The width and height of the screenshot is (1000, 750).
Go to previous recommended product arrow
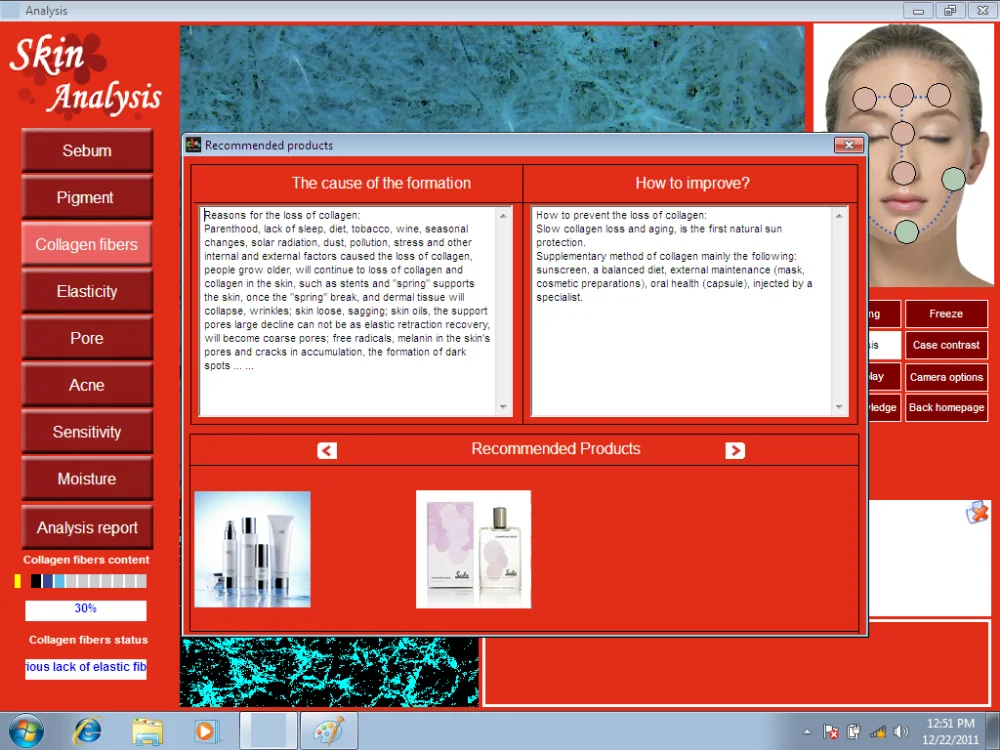[327, 451]
